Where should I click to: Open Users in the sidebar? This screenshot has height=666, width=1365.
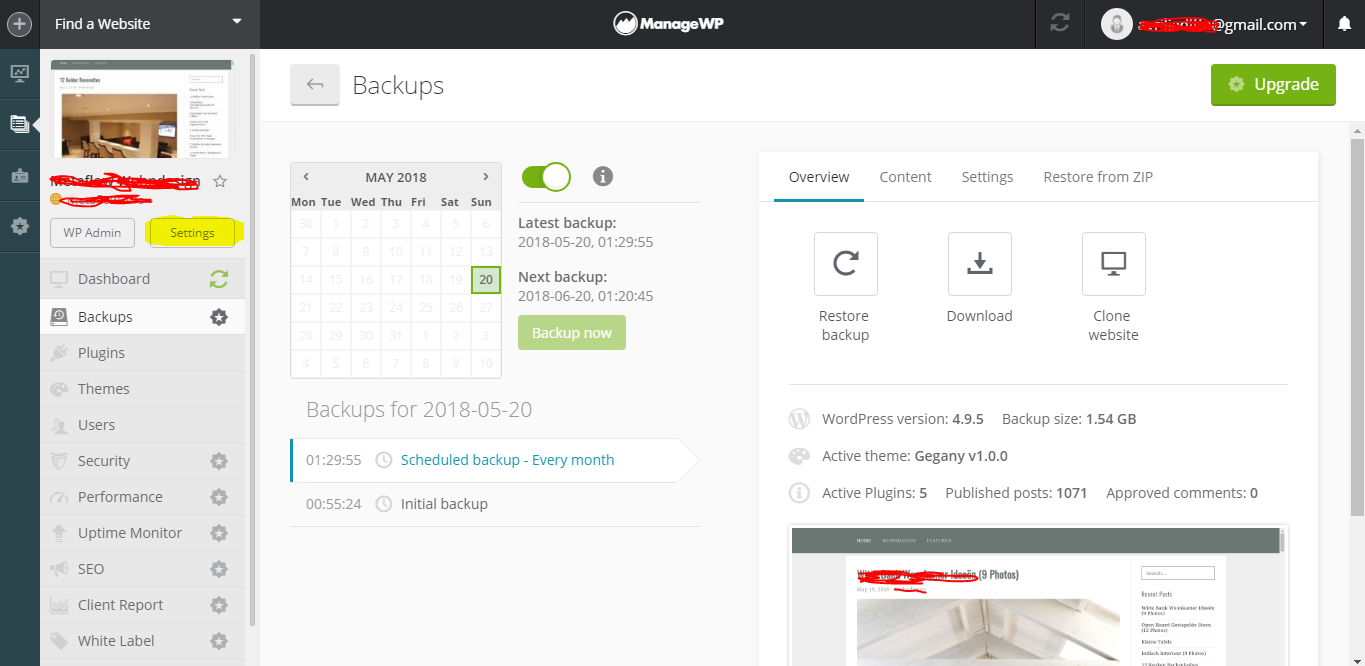point(142,424)
